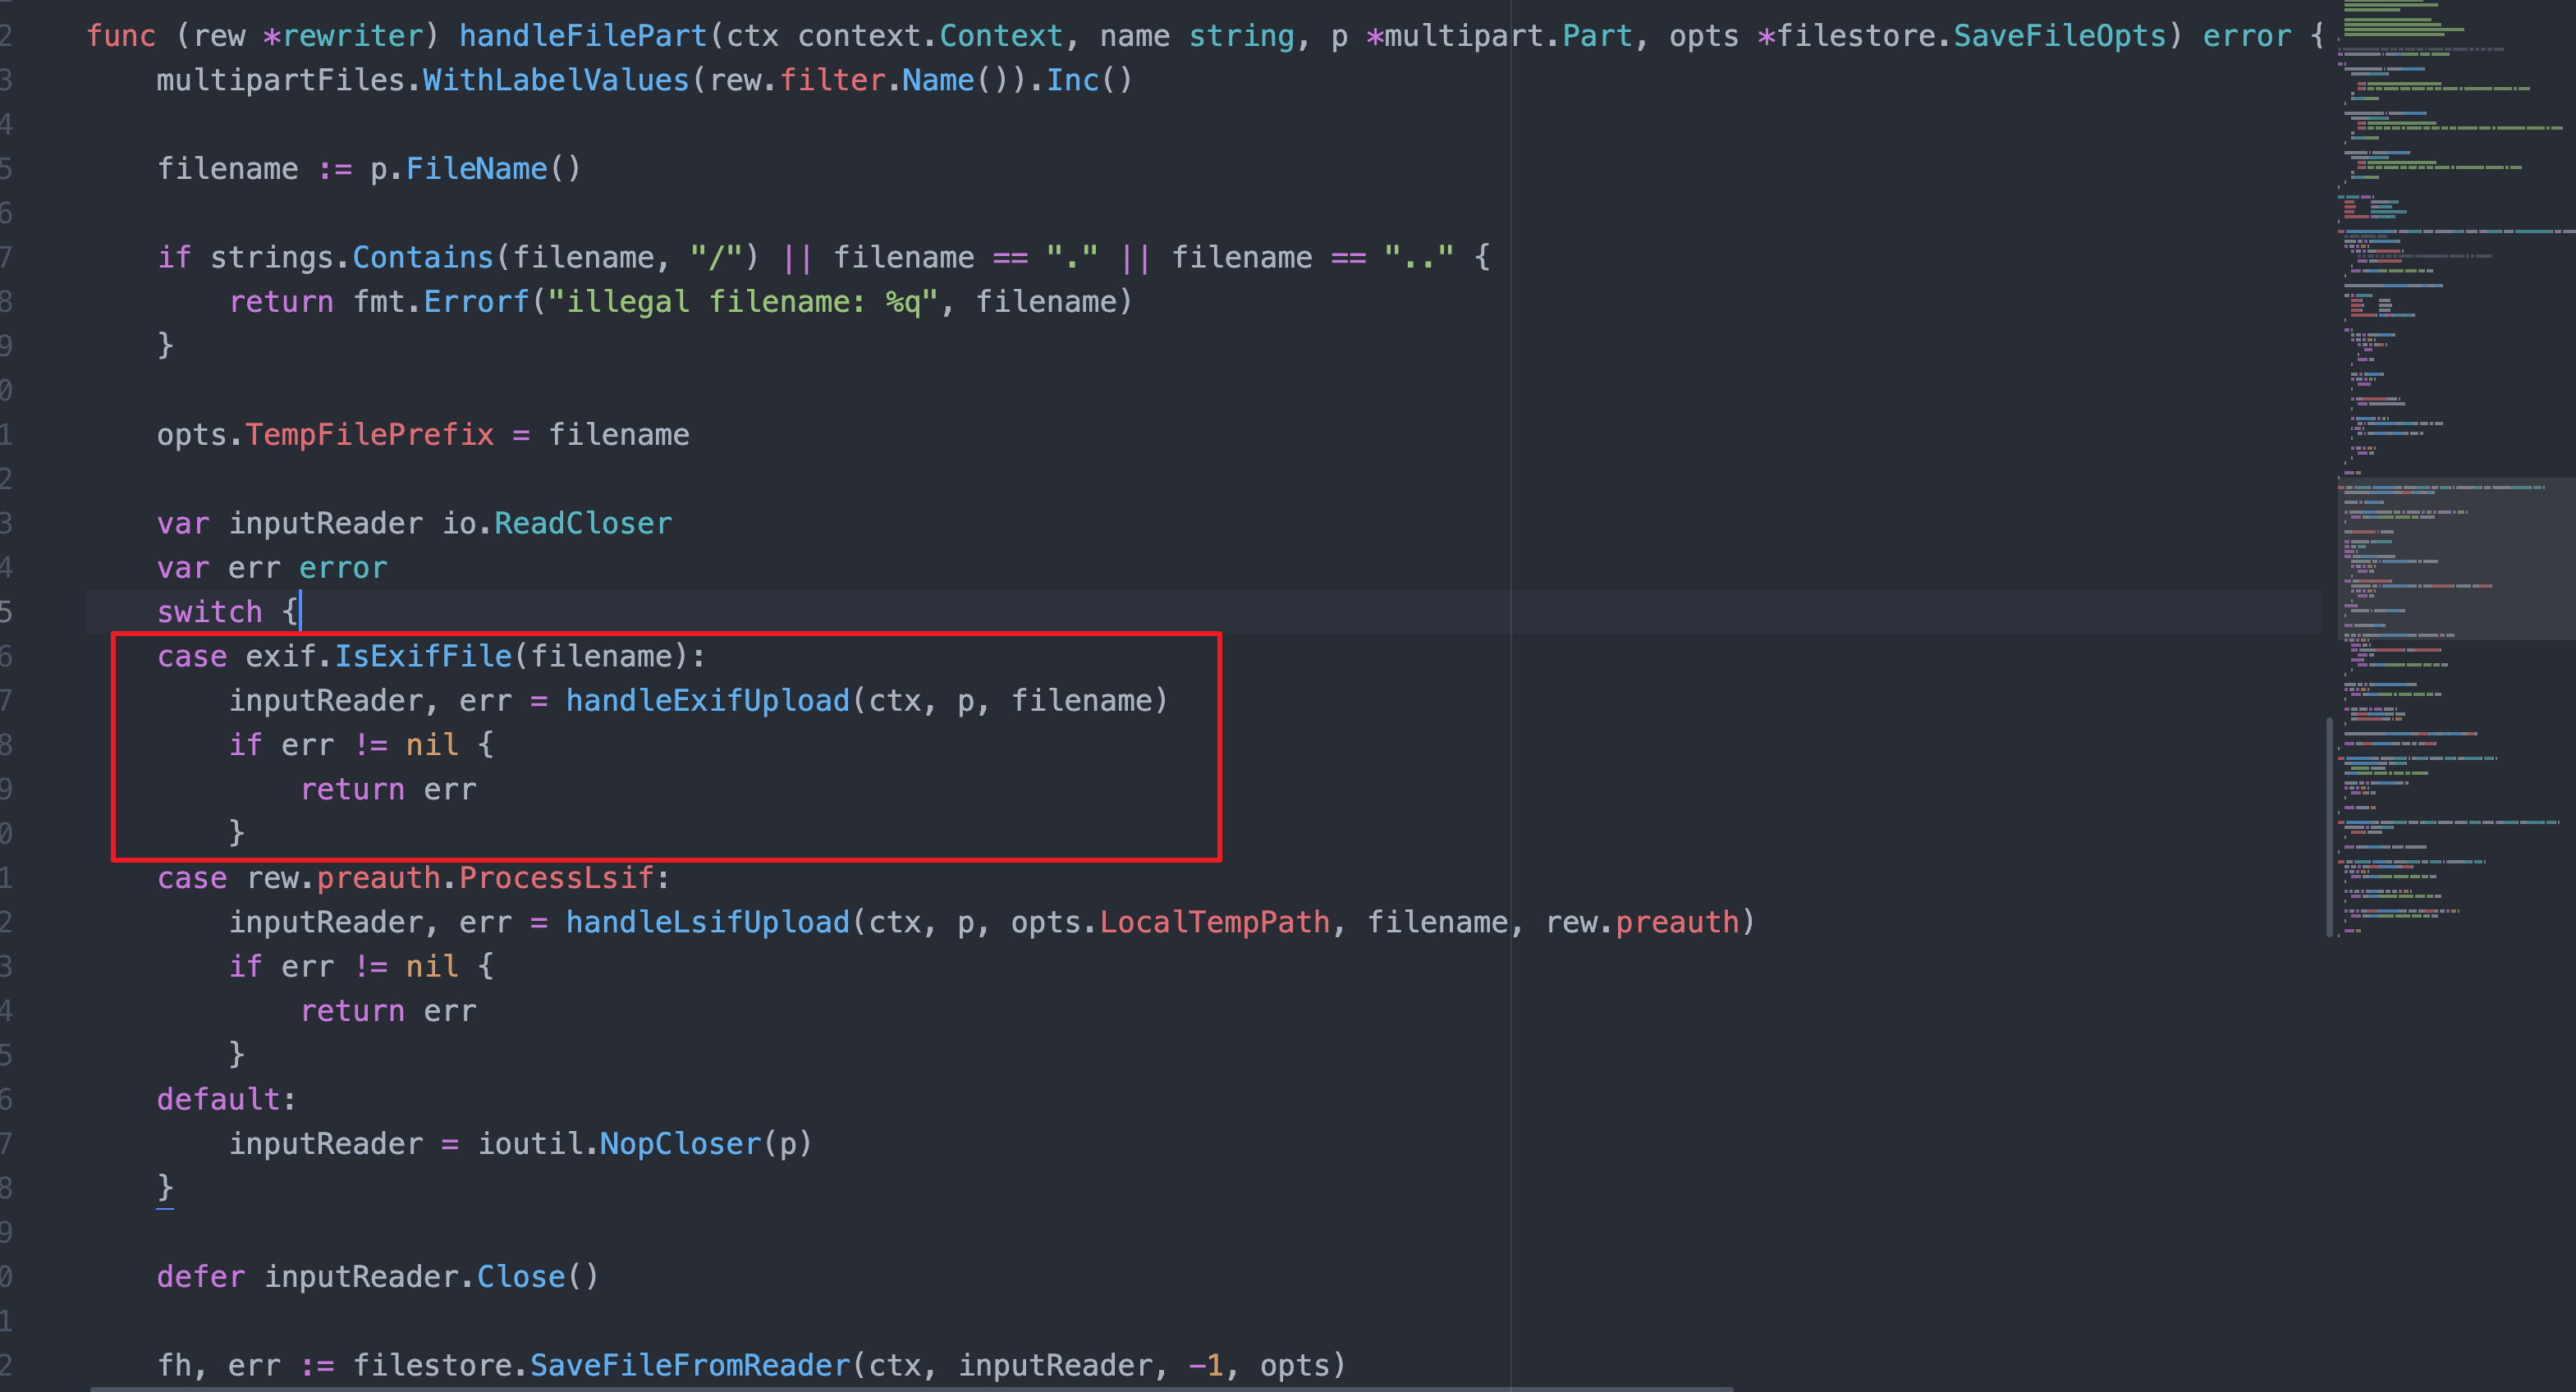Click the handleExifUpload function call
The height and width of the screenshot is (1392, 2576).
point(707,701)
